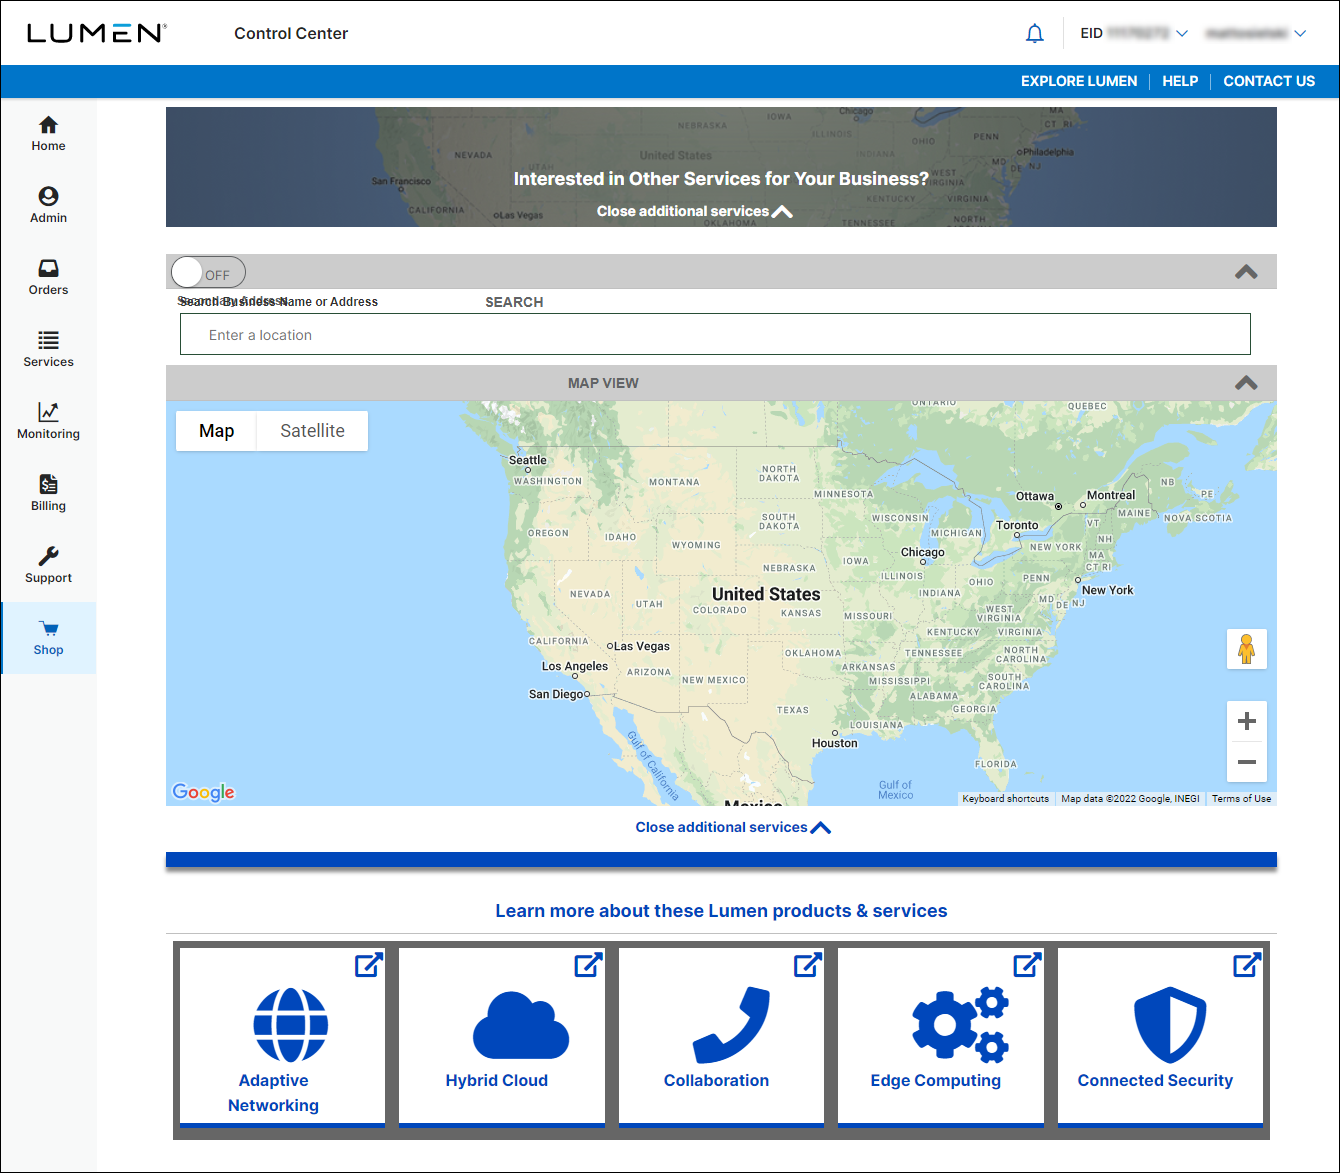Click the Adaptive Networking globe icon
The width and height of the screenshot is (1340, 1173).
pos(291,1025)
